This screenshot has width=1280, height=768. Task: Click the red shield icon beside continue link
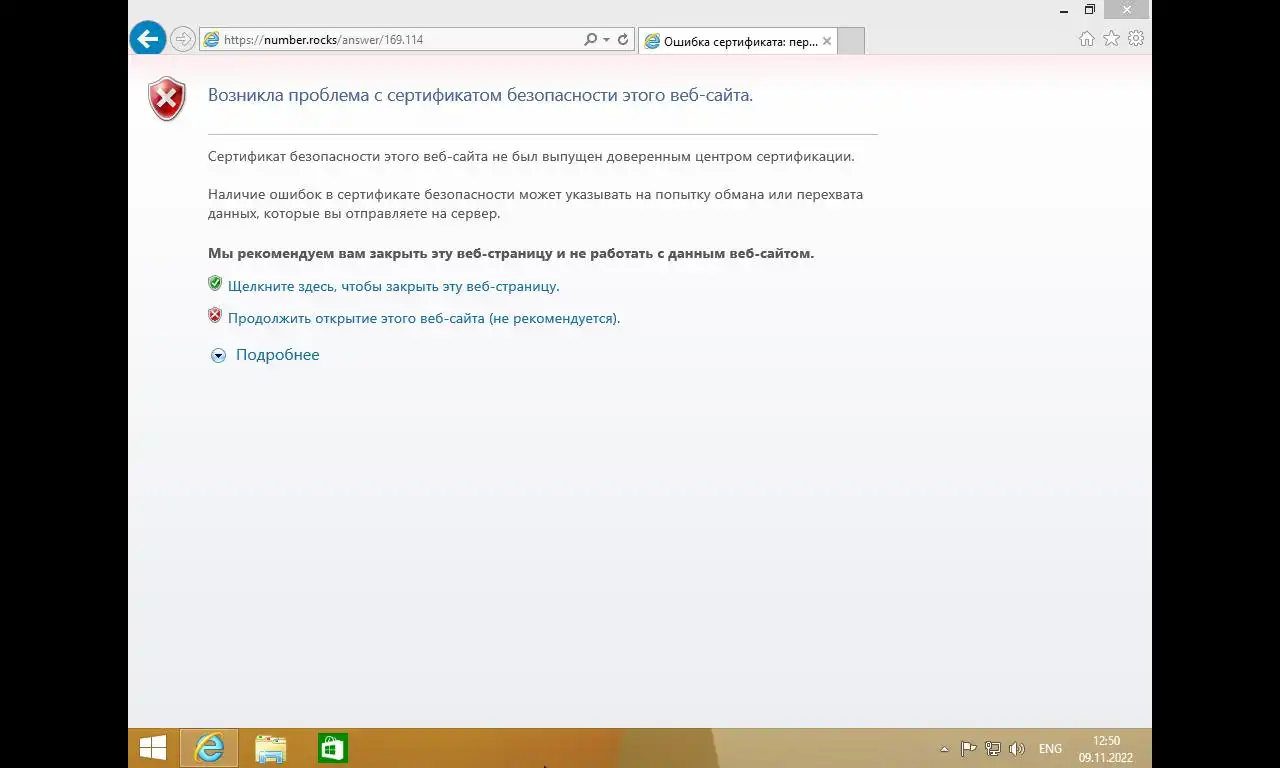click(215, 316)
